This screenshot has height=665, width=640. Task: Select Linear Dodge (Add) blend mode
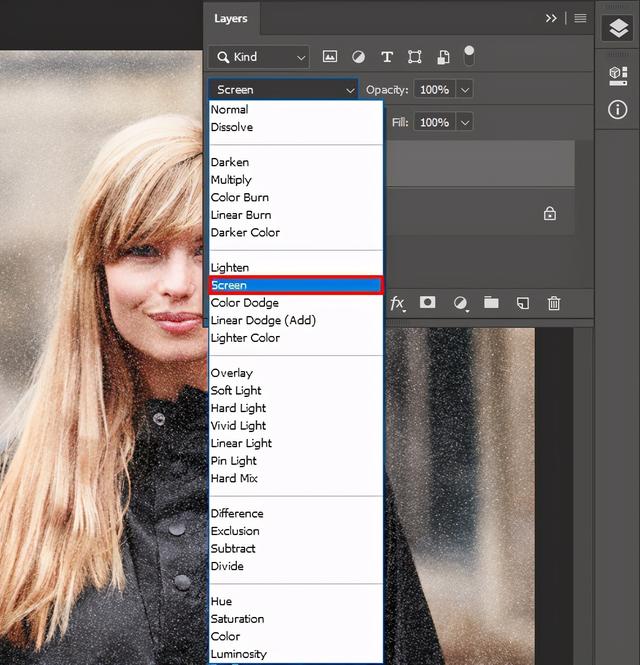click(x=296, y=320)
